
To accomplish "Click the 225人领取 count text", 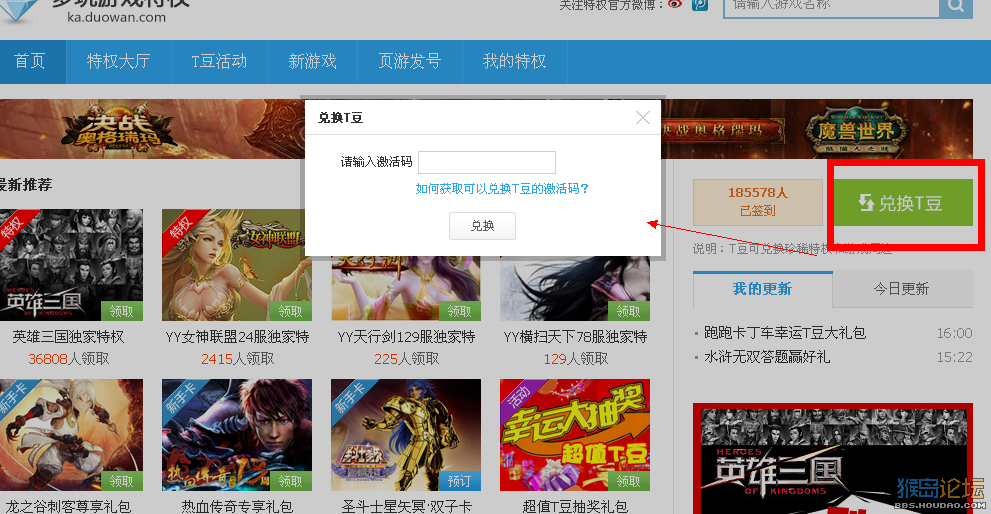I will (x=406, y=359).
